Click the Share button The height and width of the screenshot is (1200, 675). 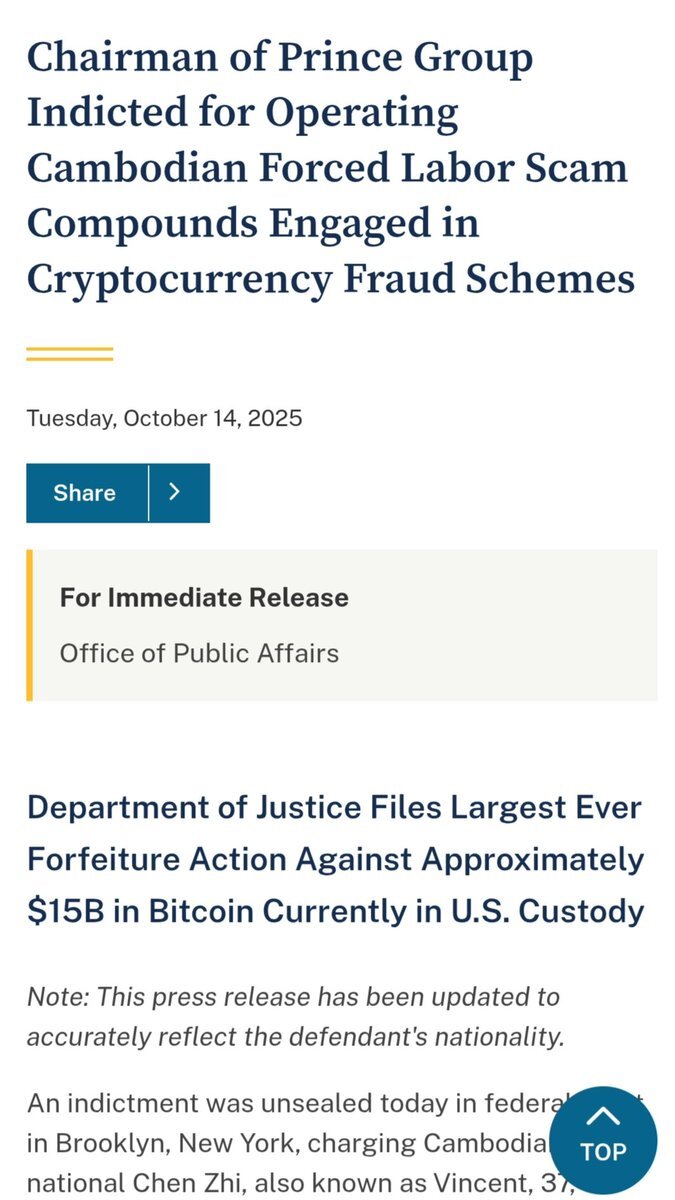(85, 493)
